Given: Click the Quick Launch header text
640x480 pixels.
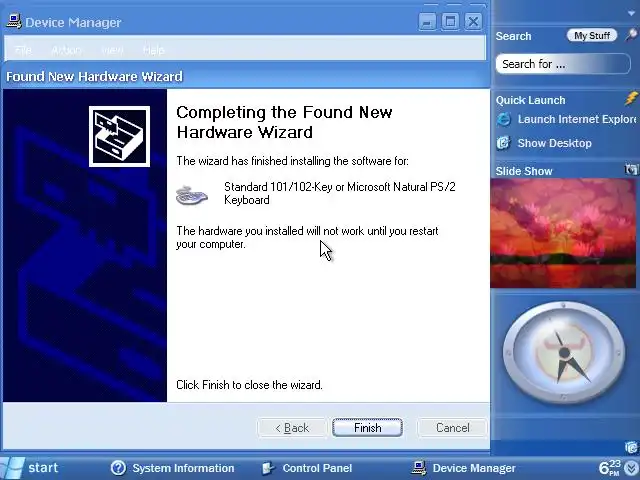Looking at the screenshot, I should pos(531,100).
